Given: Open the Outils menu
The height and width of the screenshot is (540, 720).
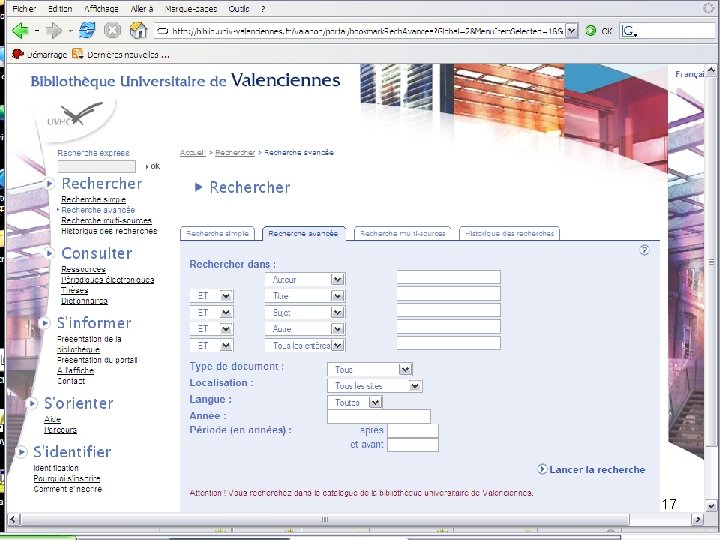Looking at the screenshot, I should click(239, 8).
